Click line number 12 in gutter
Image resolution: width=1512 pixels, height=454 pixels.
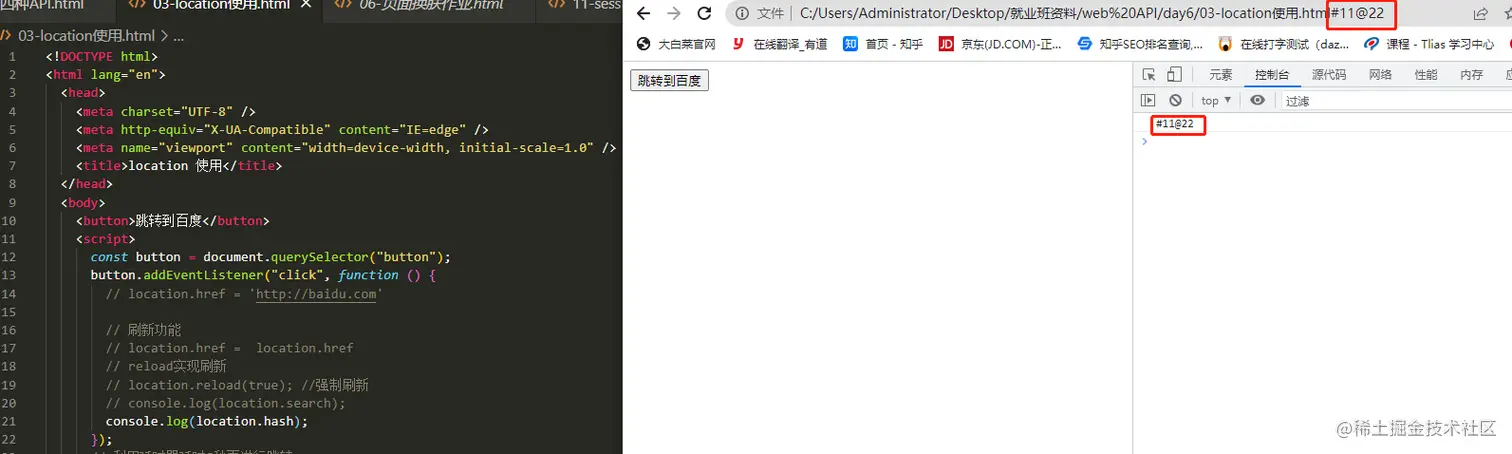point(10,256)
